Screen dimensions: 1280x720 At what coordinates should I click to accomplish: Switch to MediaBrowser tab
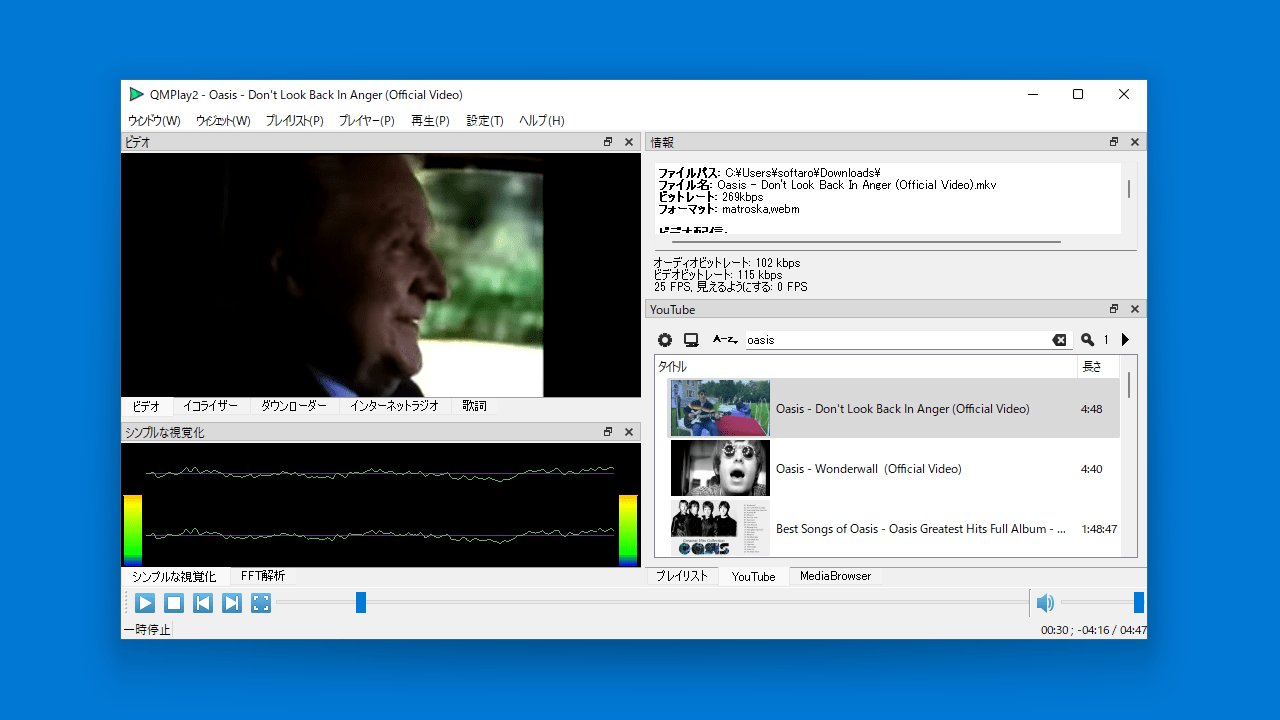(x=835, y=576)
